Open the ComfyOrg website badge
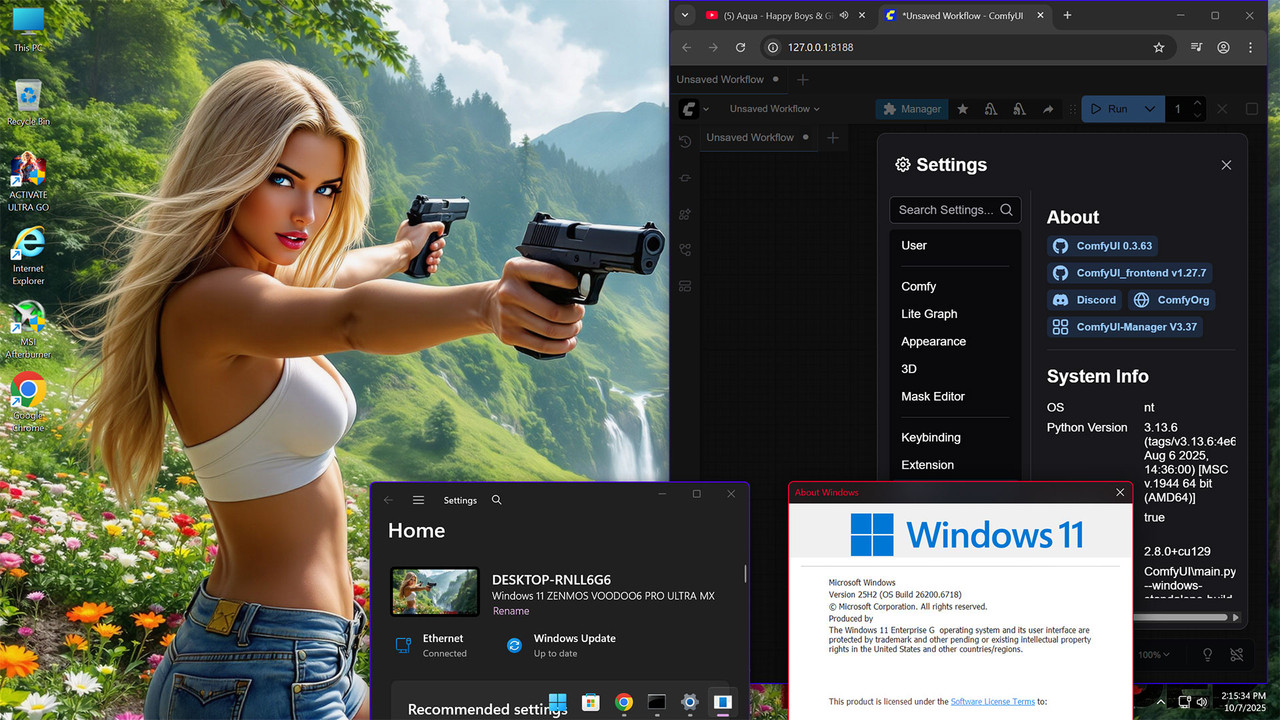Image resolution: width=1280 pixels, height=720 pixels. 1172,300
